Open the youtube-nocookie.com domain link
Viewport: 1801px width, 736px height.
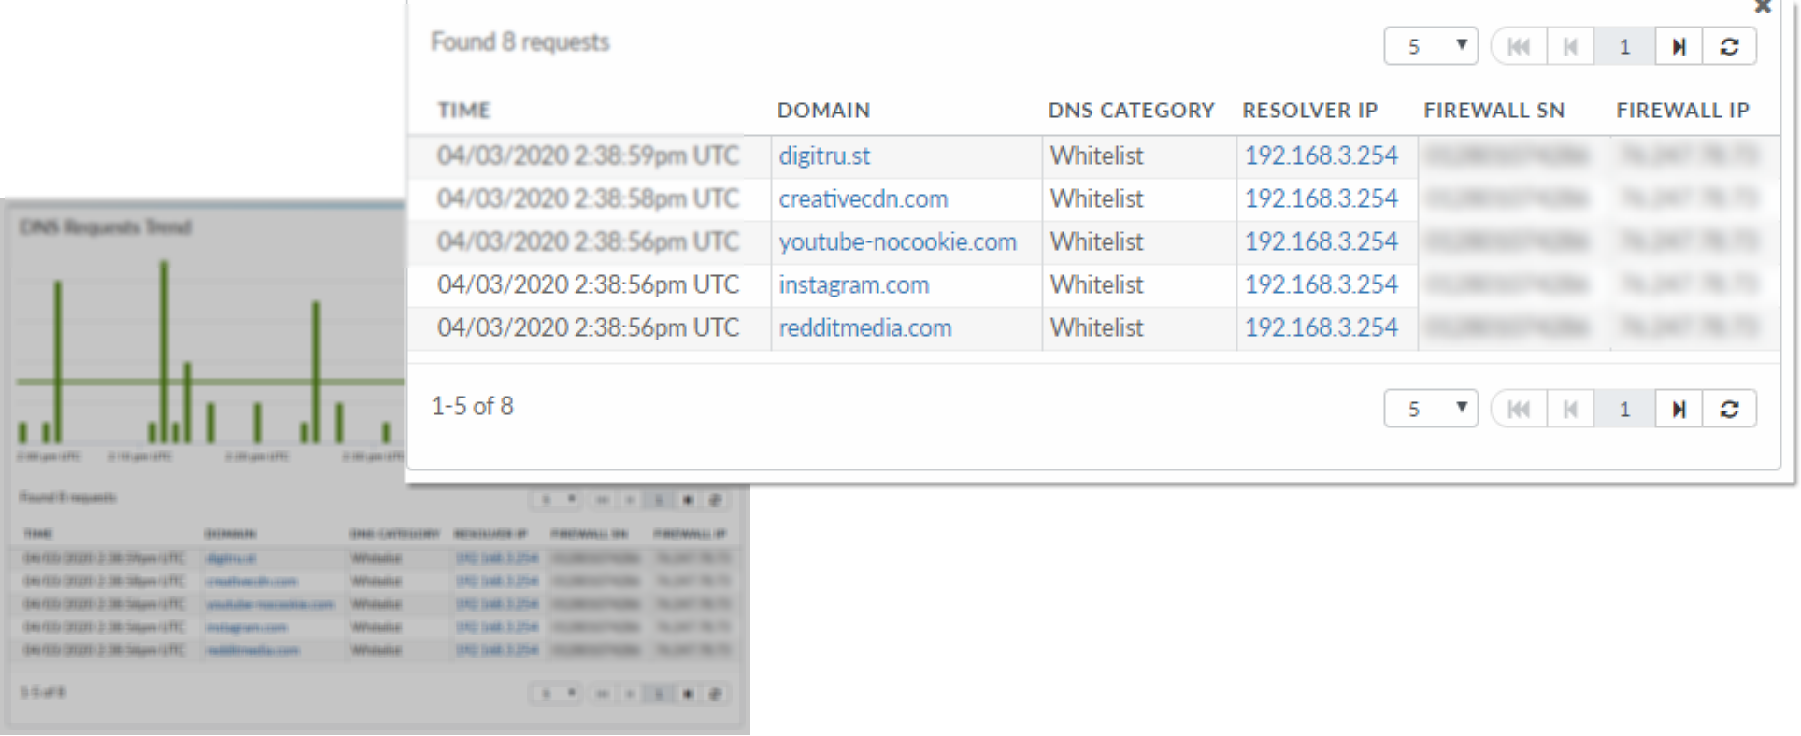point(898,242)
